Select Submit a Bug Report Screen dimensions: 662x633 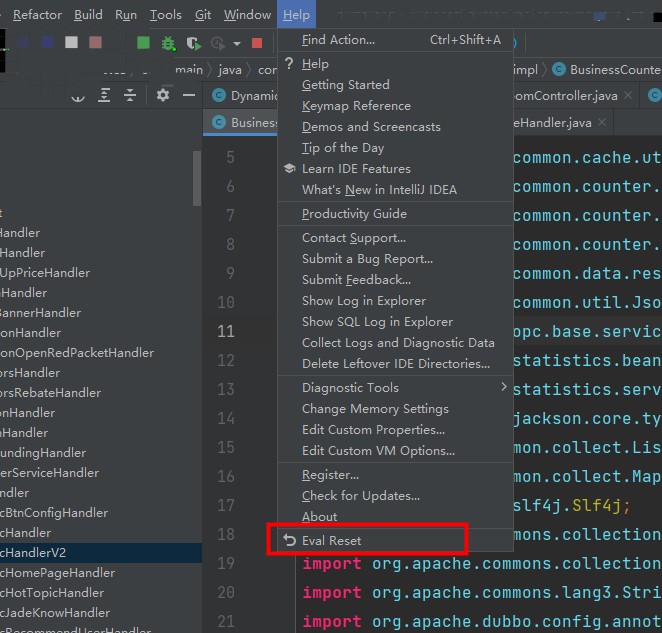[395, 258]
